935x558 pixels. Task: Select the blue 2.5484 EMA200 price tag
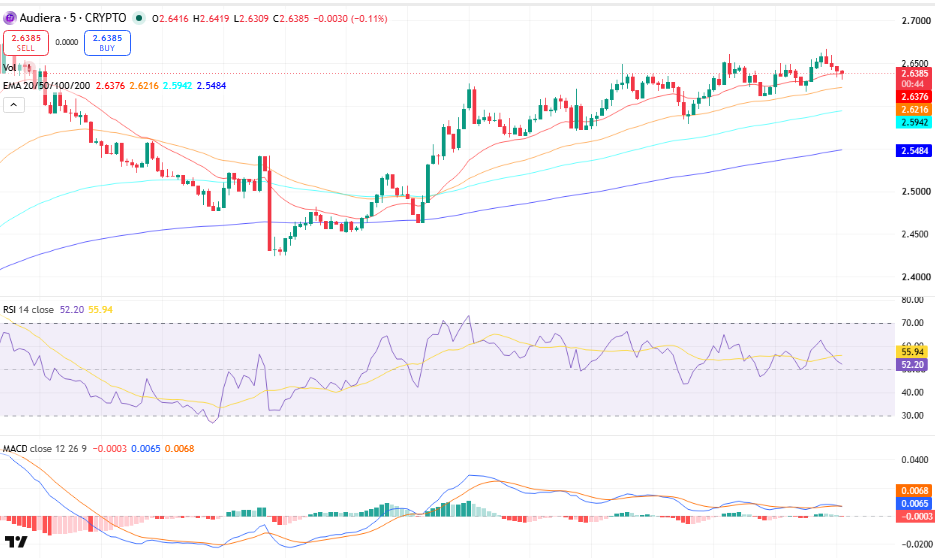click(914, 151)
